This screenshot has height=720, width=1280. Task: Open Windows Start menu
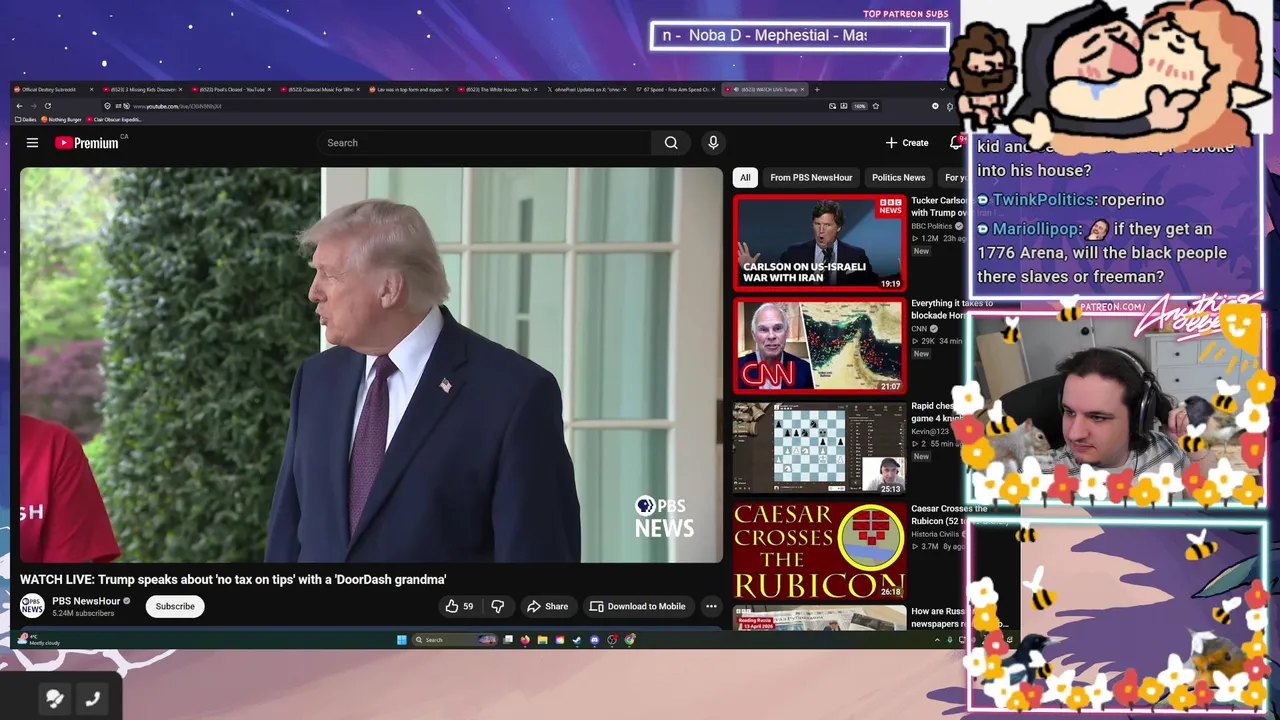coord(402,640)
